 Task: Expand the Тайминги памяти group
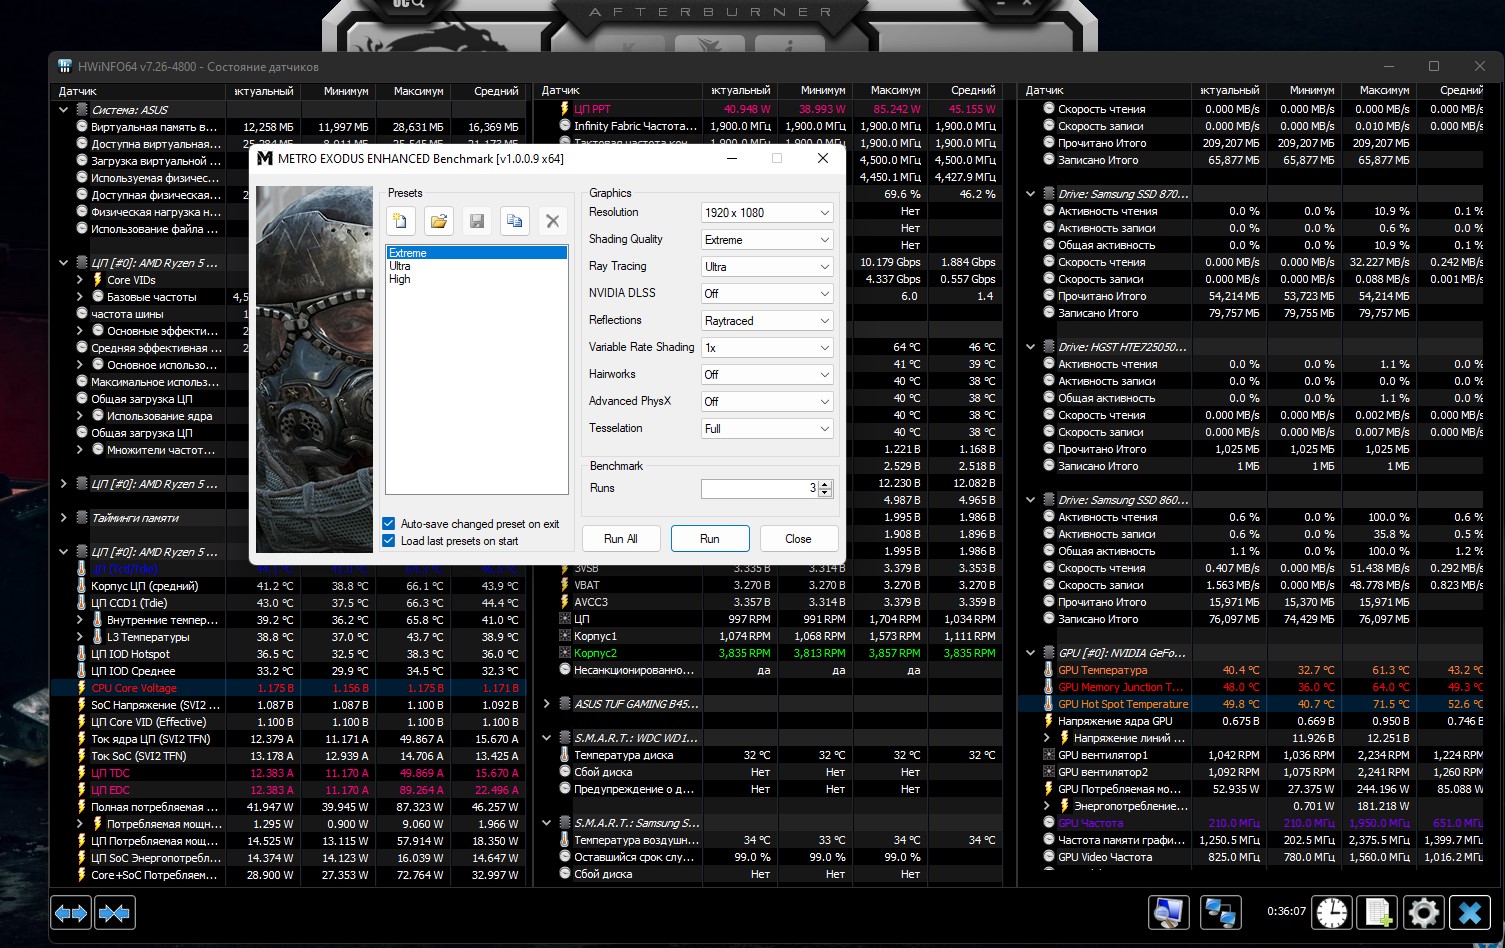pyautogui.click(x=64, y=518)
